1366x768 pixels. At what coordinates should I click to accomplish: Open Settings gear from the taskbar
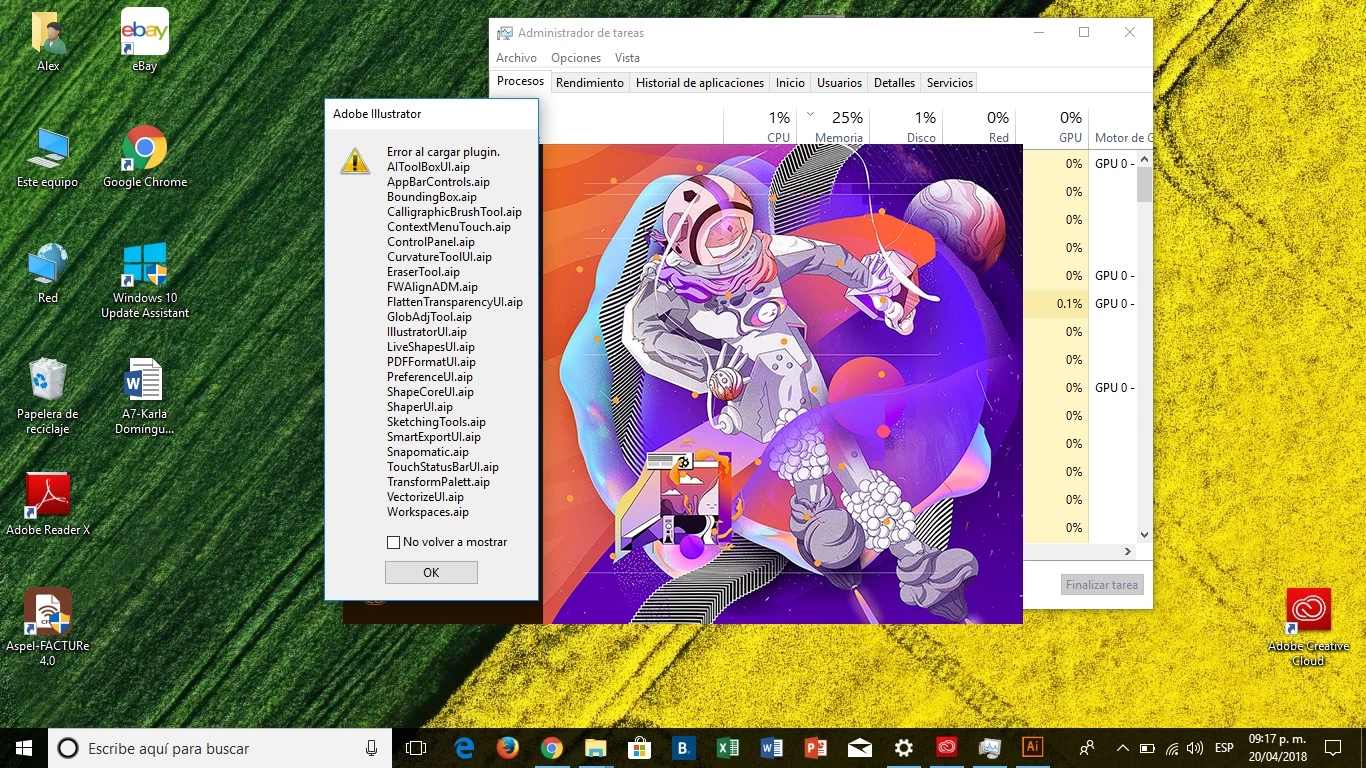tap(904, 748)
